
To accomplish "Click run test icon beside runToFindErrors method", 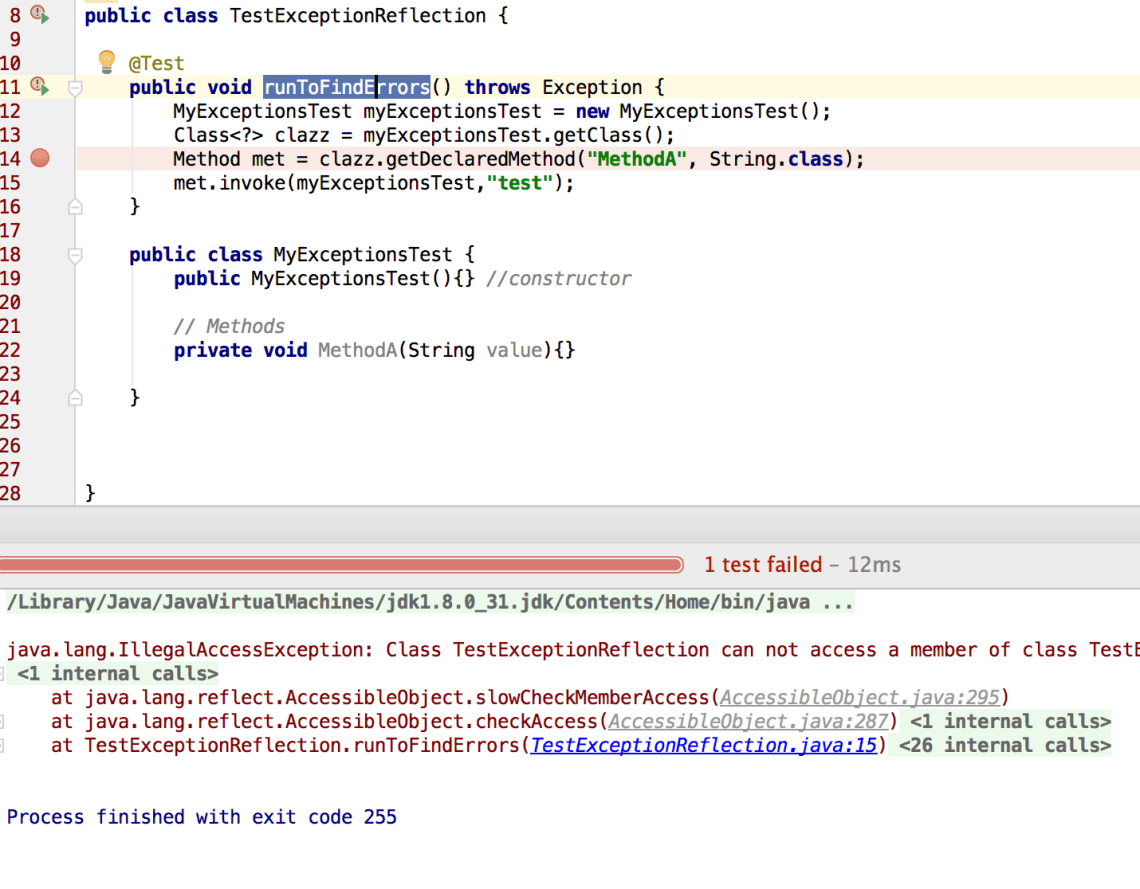I will (x=40, y=87).
